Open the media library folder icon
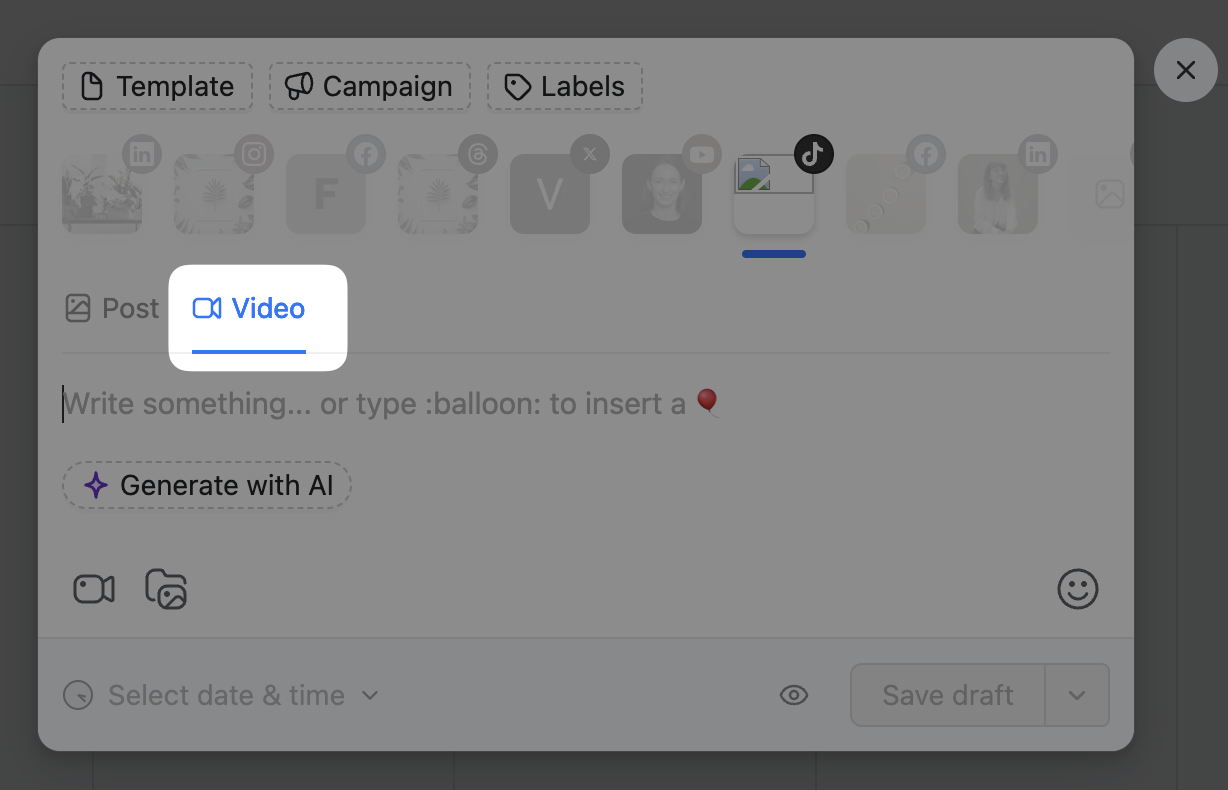This screenshot has width=1228, height=790. (166, 589)
